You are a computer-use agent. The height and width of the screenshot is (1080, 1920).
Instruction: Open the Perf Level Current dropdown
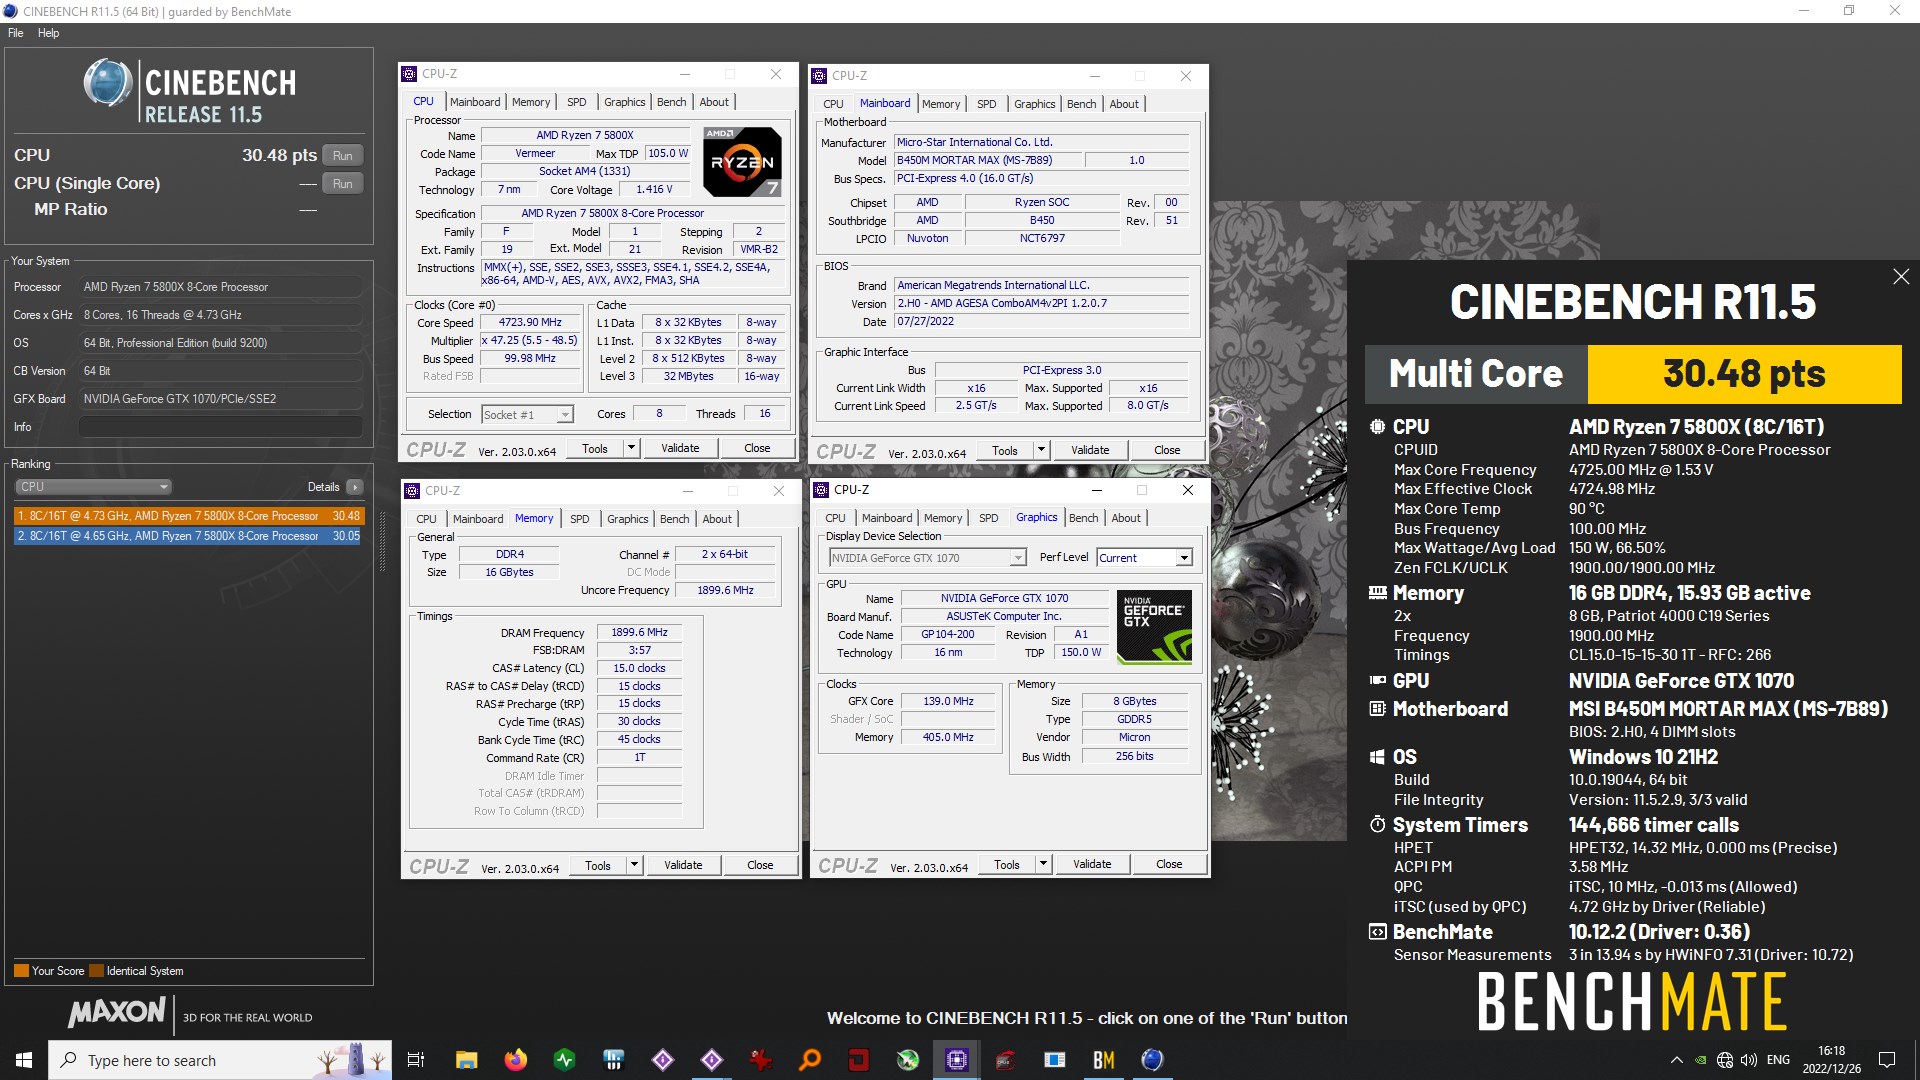[1144, 558]
